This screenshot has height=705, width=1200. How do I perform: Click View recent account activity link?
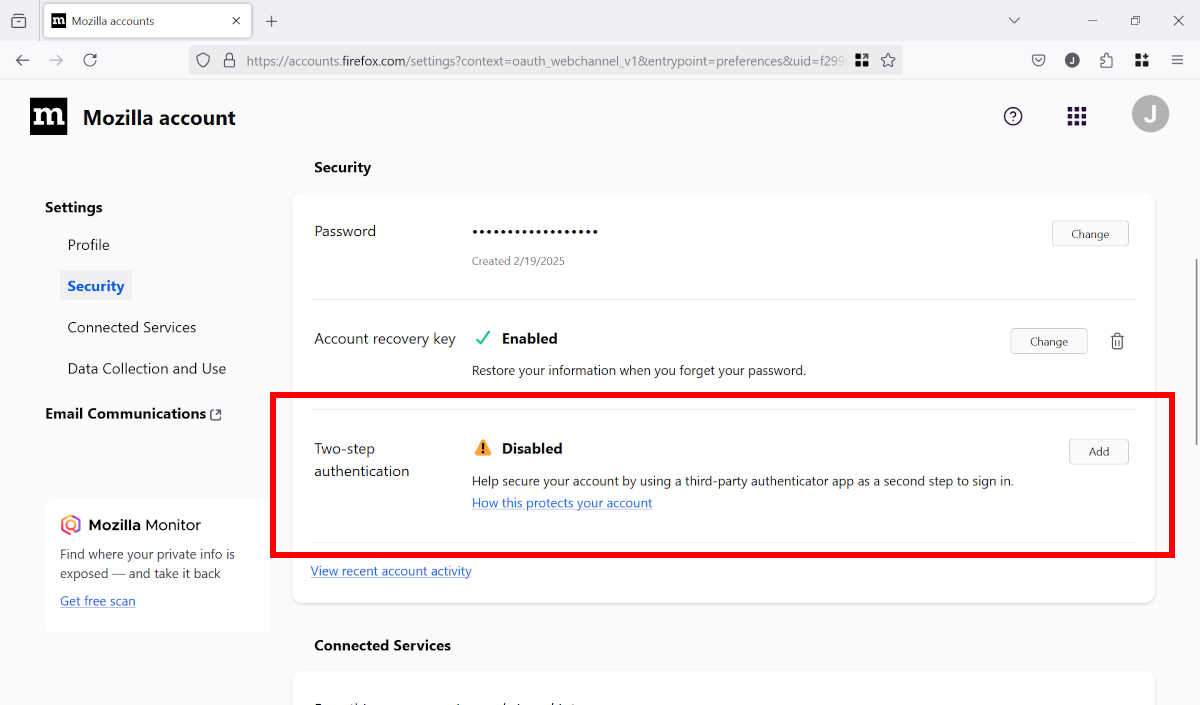391,571
